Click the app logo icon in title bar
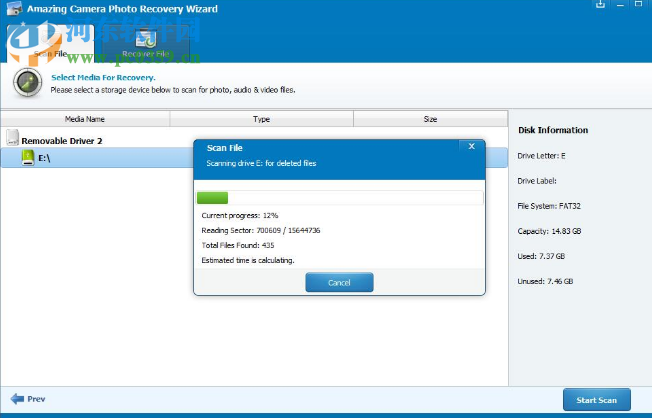This screenshot has height=418, width=652. point(14,9)
